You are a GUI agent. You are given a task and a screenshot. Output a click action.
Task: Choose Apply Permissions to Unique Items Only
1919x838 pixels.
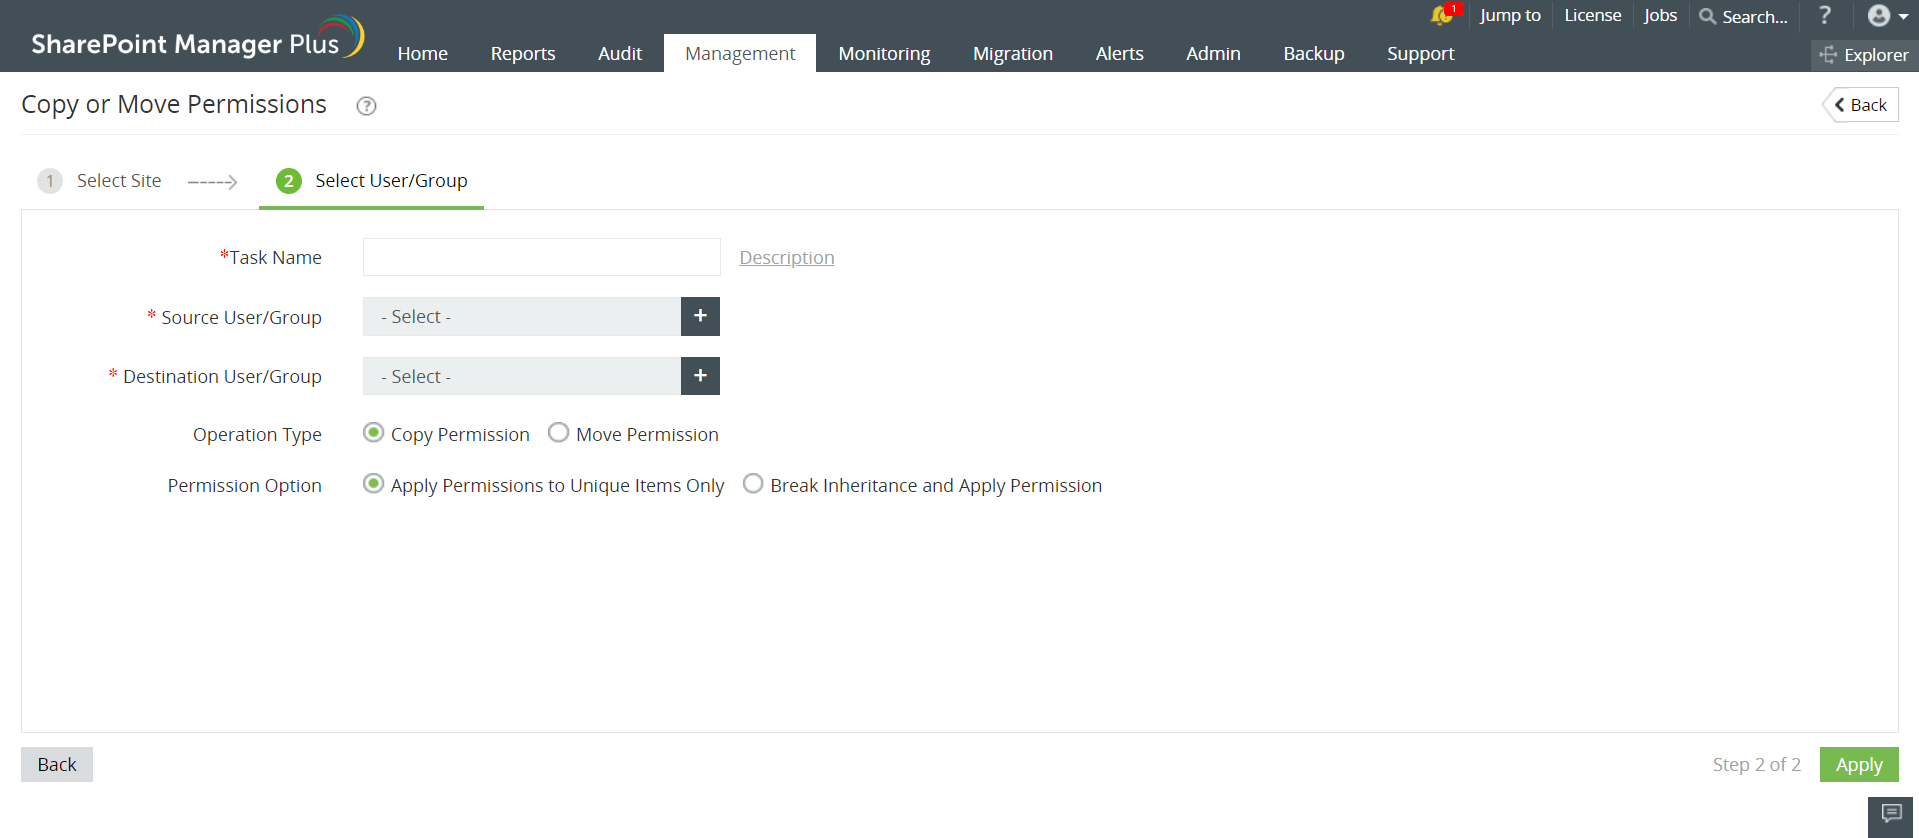pos(373,484)
